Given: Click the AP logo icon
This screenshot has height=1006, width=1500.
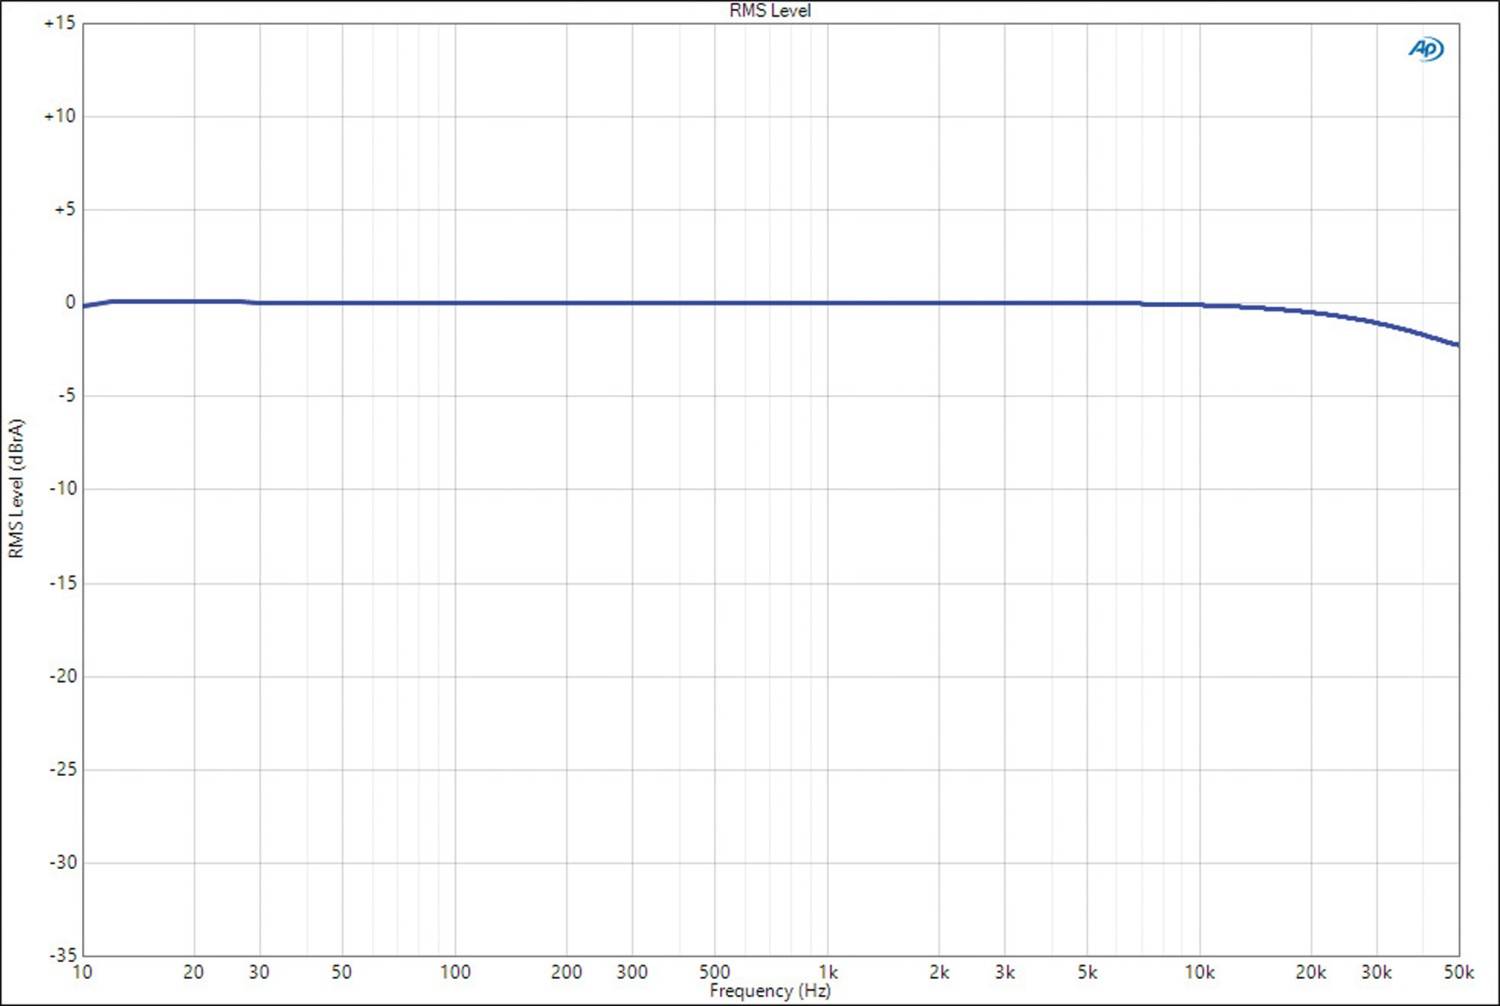Looking at the screenshot, I should [1426, 49].
